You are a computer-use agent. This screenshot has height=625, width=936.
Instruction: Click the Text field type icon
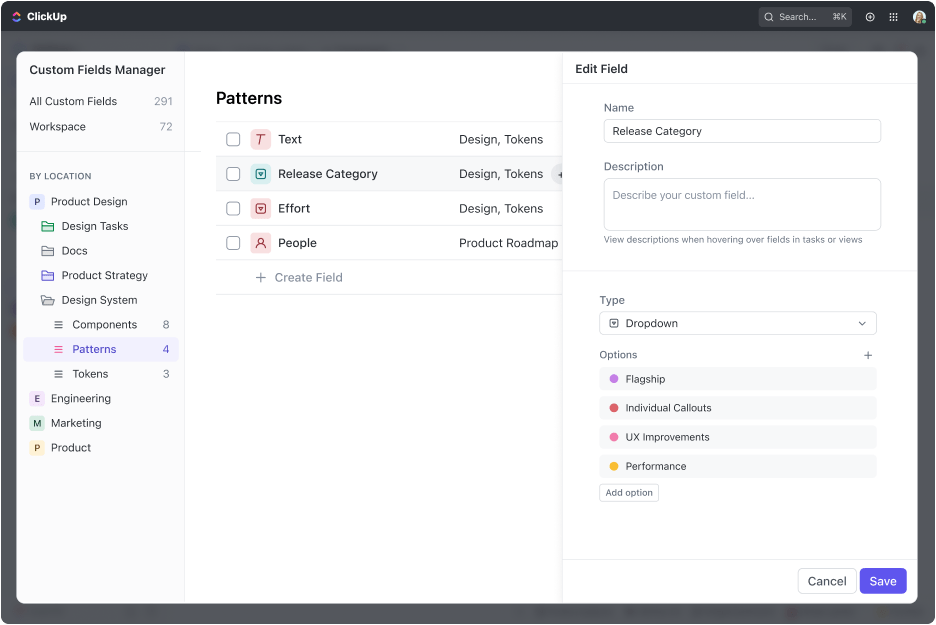click(x=261, y=140)
